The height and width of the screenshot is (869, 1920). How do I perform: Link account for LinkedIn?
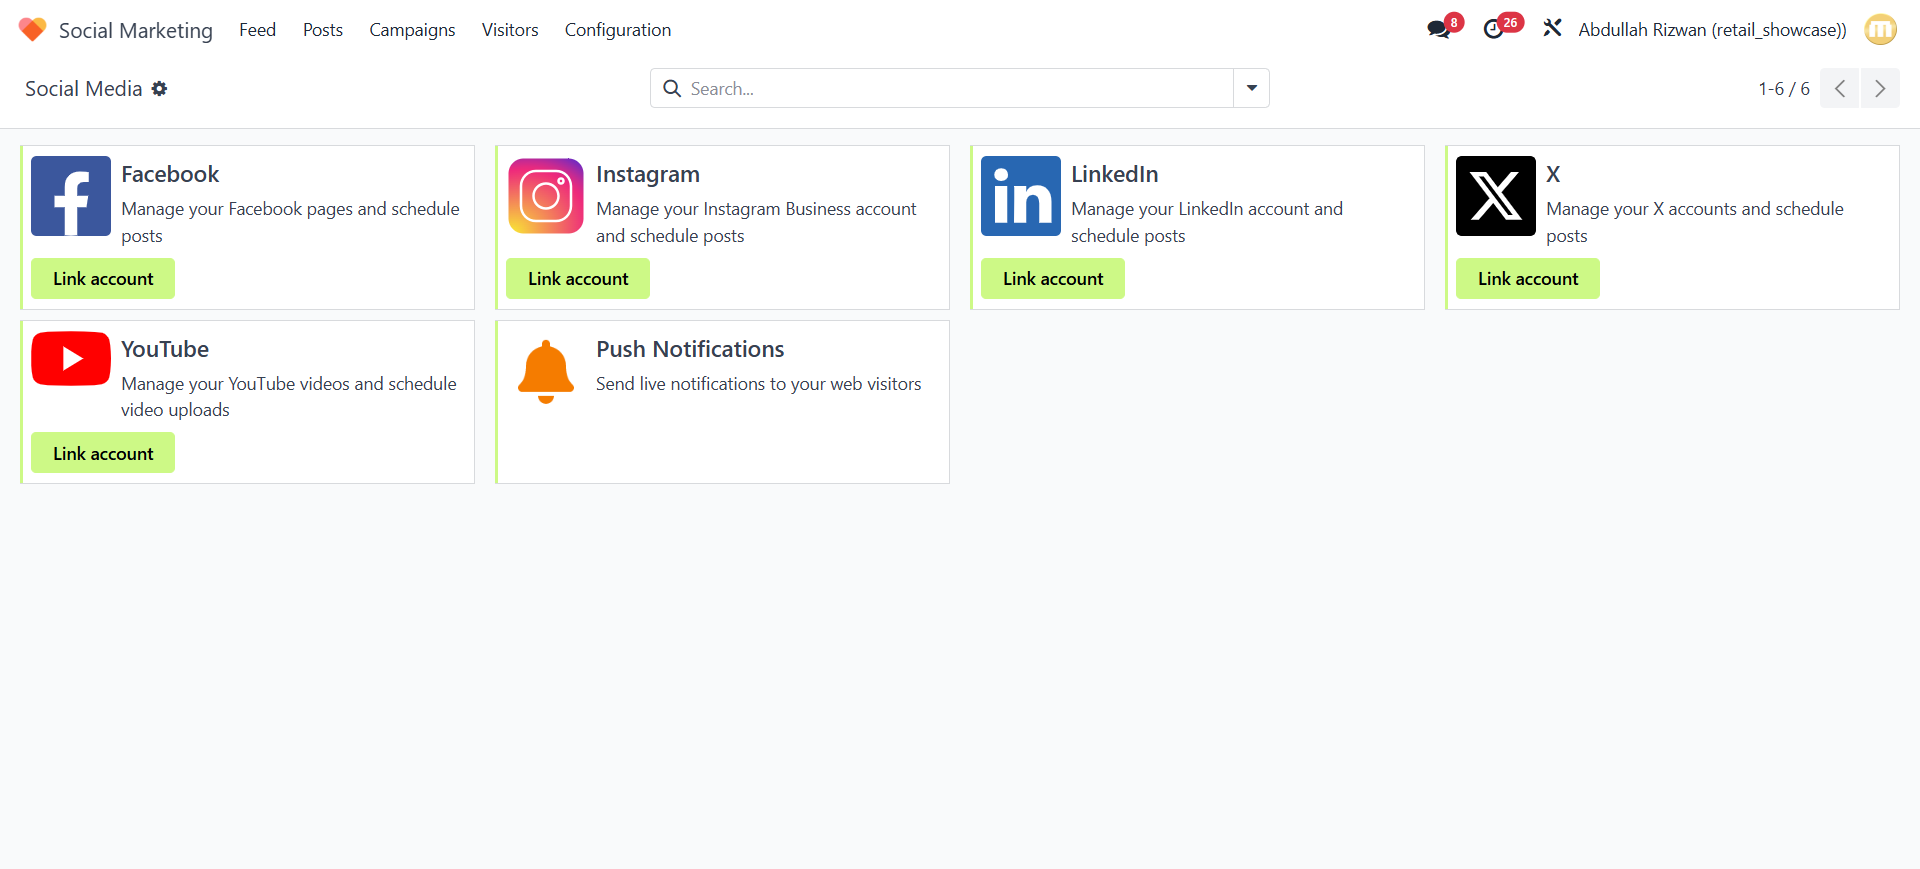coord(1053,279)
